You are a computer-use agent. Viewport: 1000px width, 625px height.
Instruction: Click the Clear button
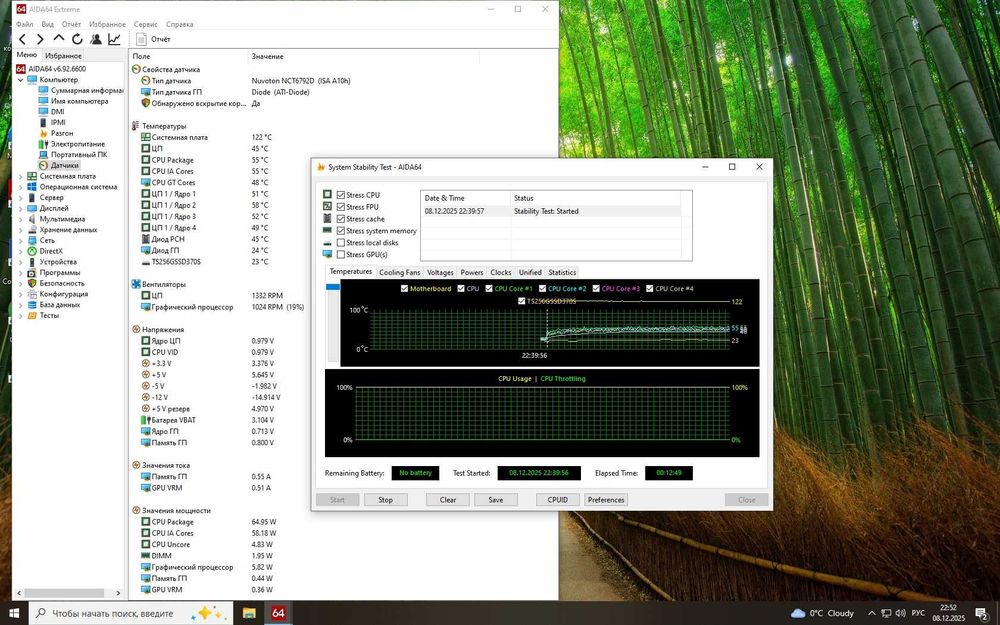(448, 500)
